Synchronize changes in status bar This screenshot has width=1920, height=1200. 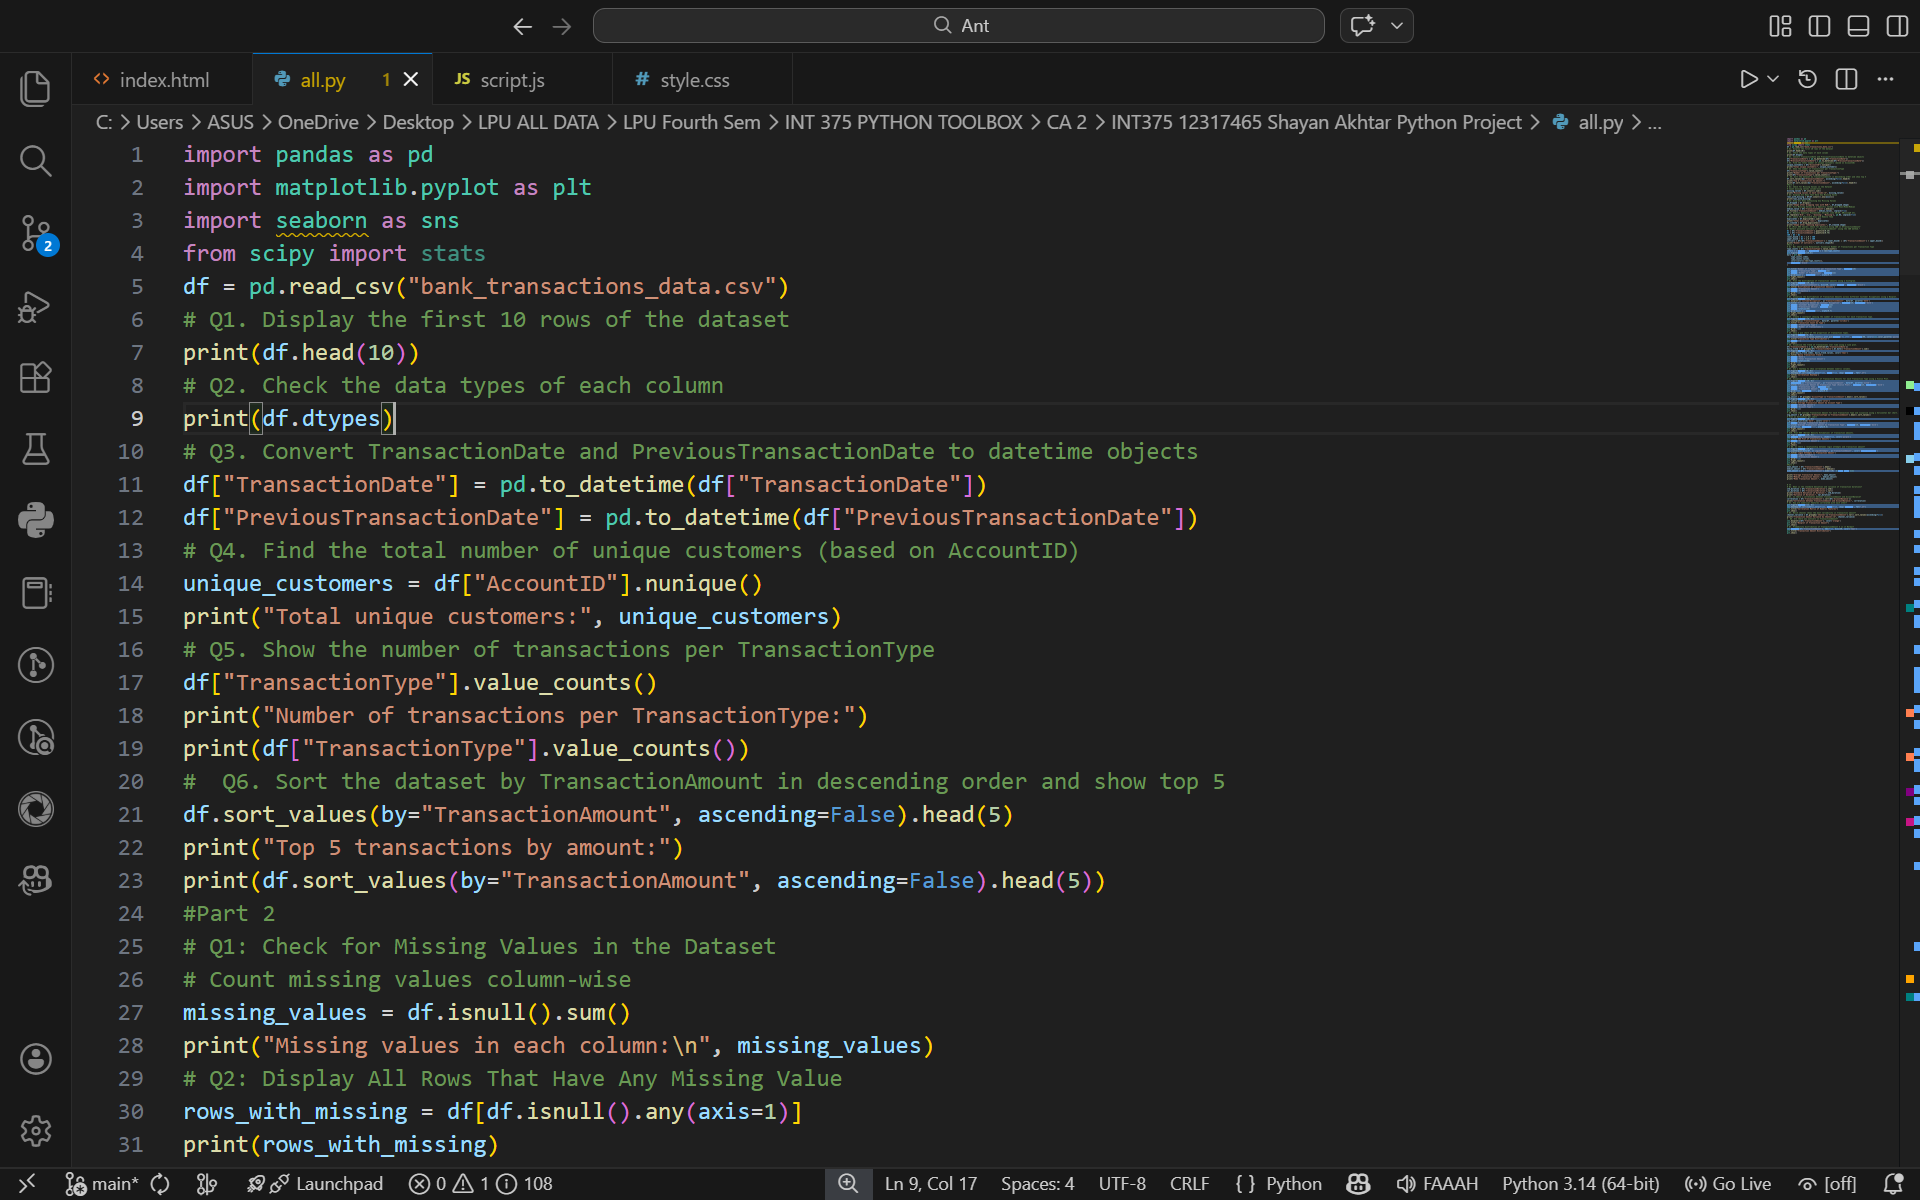coord(160,1184)
